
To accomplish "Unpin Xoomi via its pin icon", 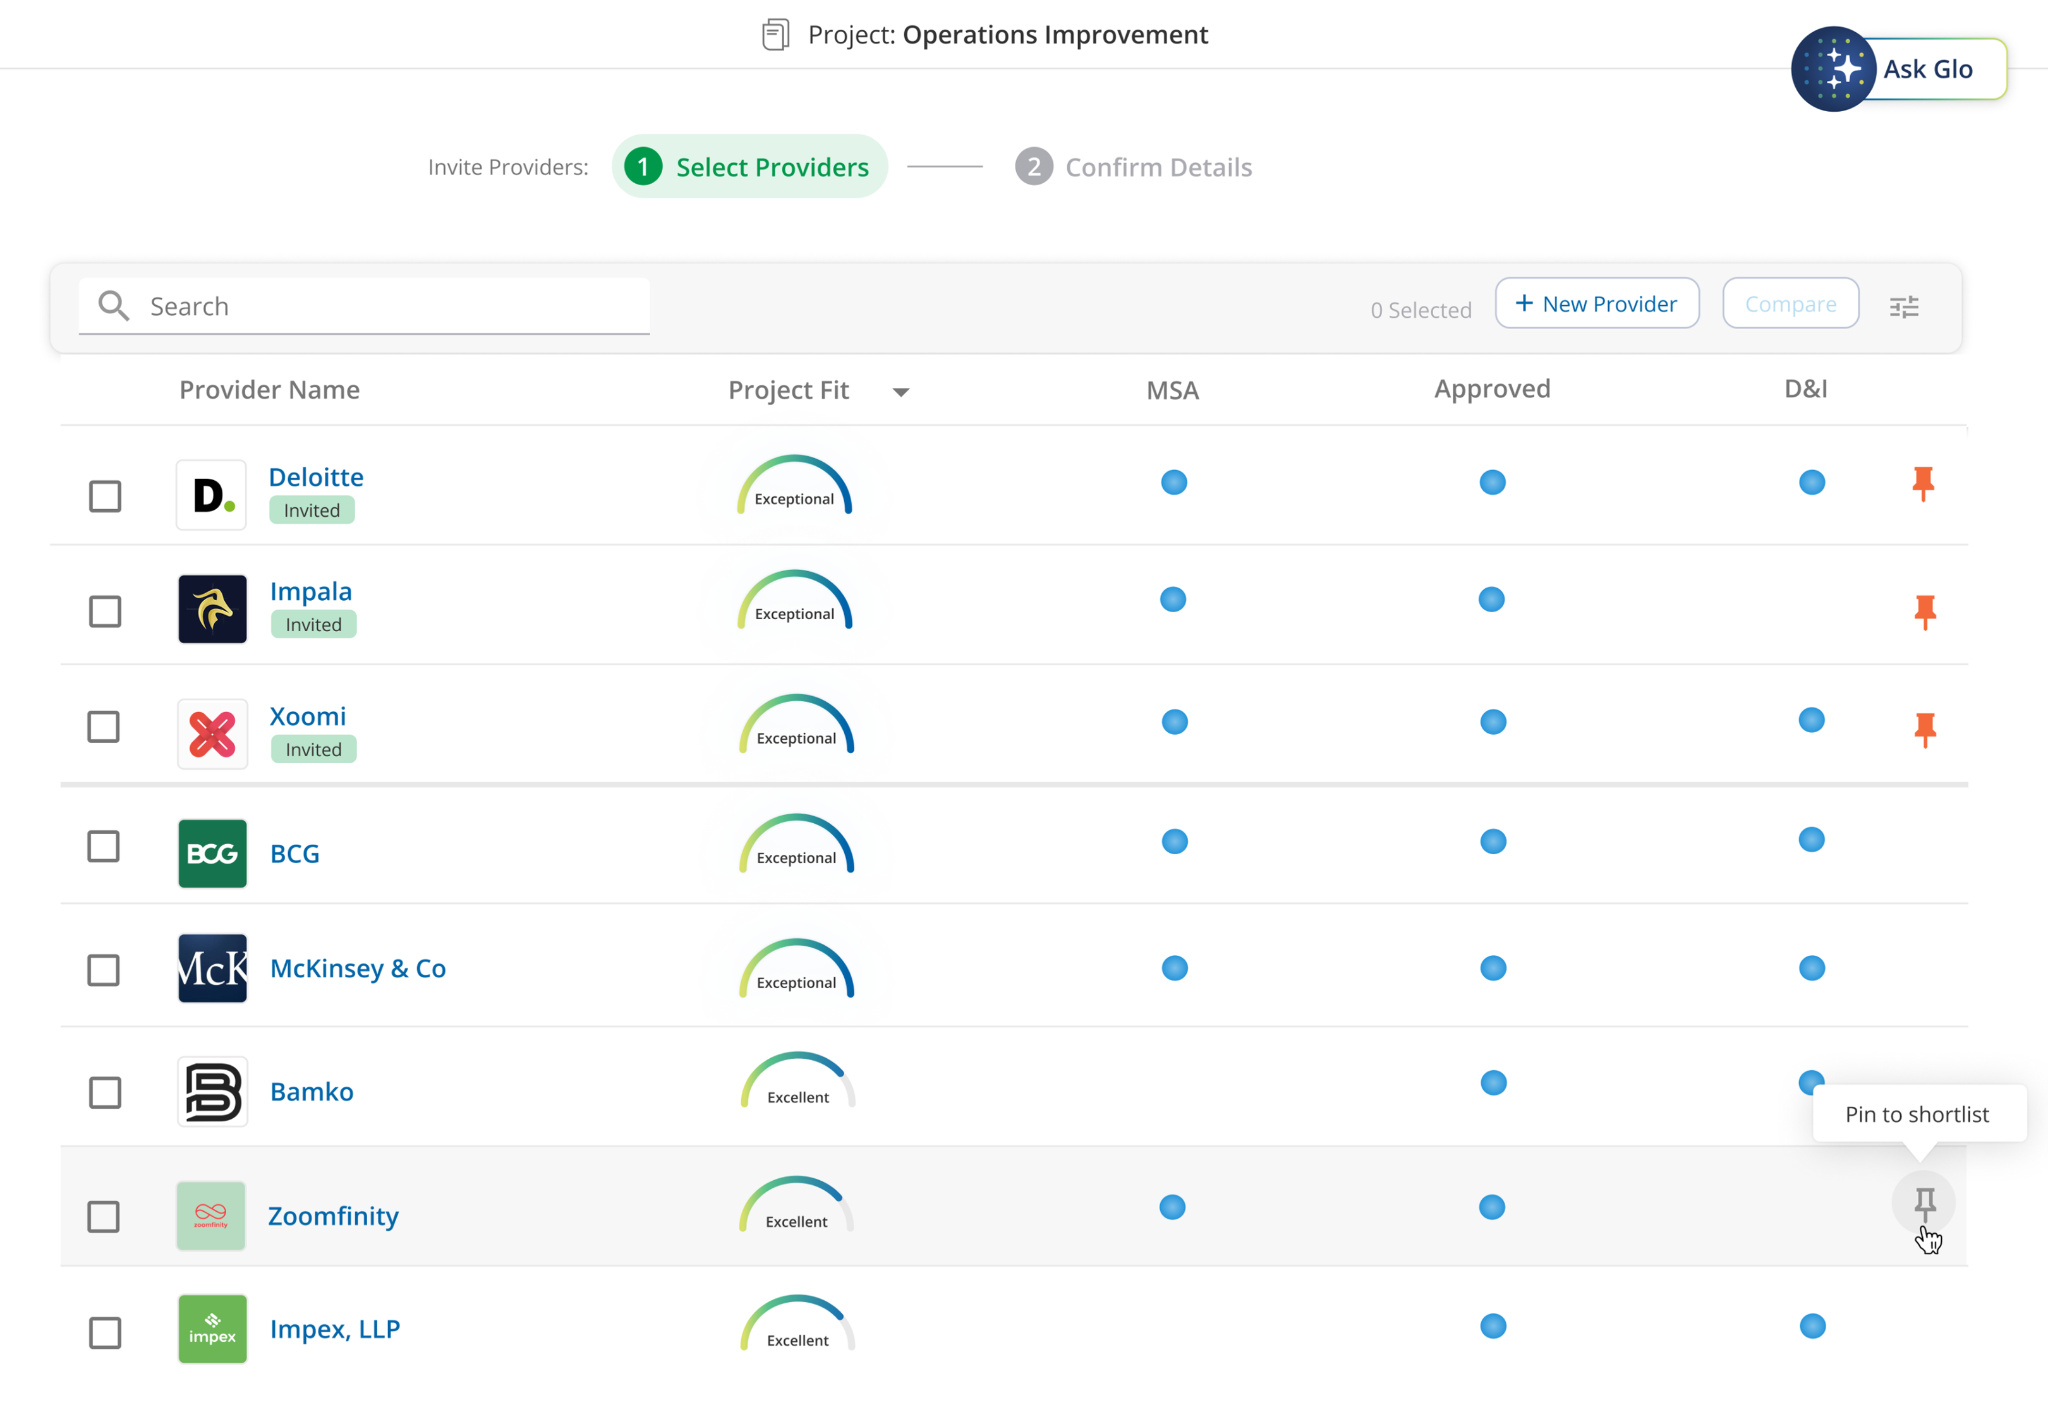I will tap(1924, 729).
